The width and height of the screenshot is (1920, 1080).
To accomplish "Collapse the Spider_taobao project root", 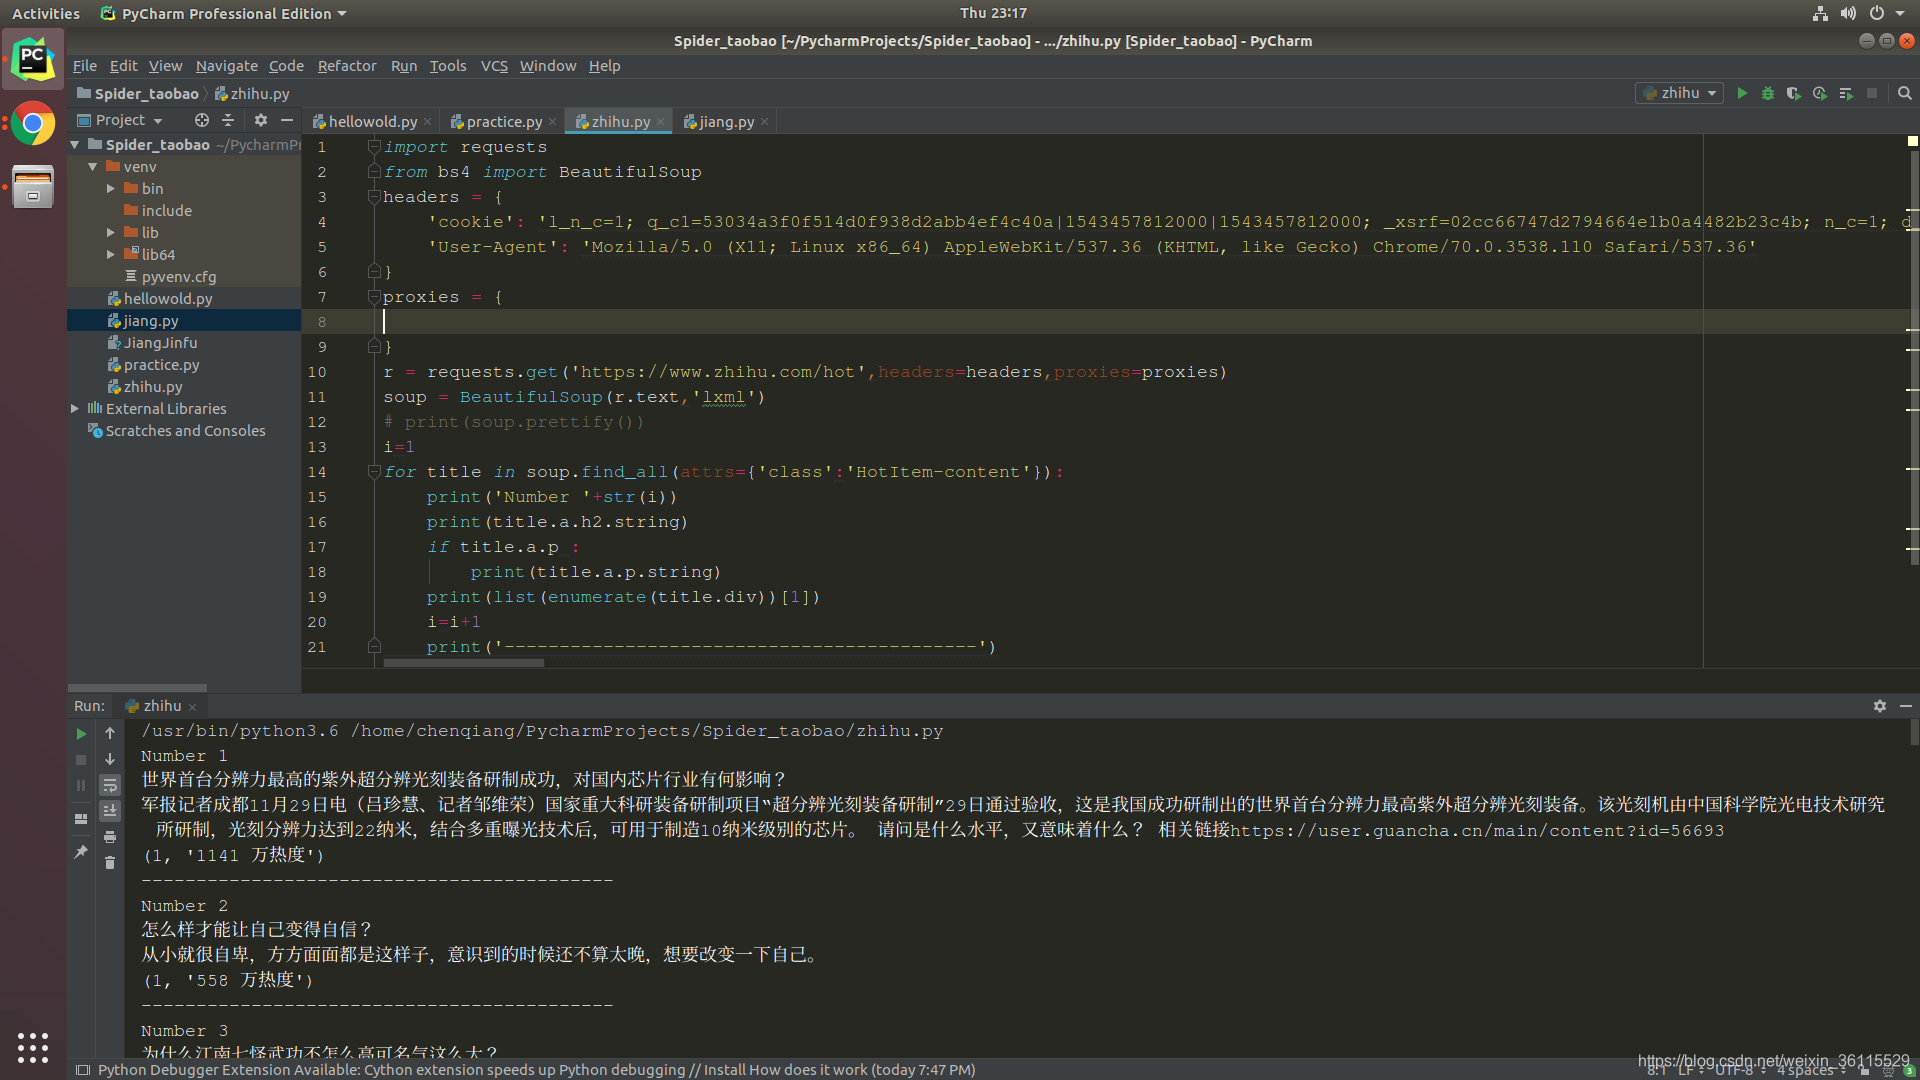I will click(75, 145).
